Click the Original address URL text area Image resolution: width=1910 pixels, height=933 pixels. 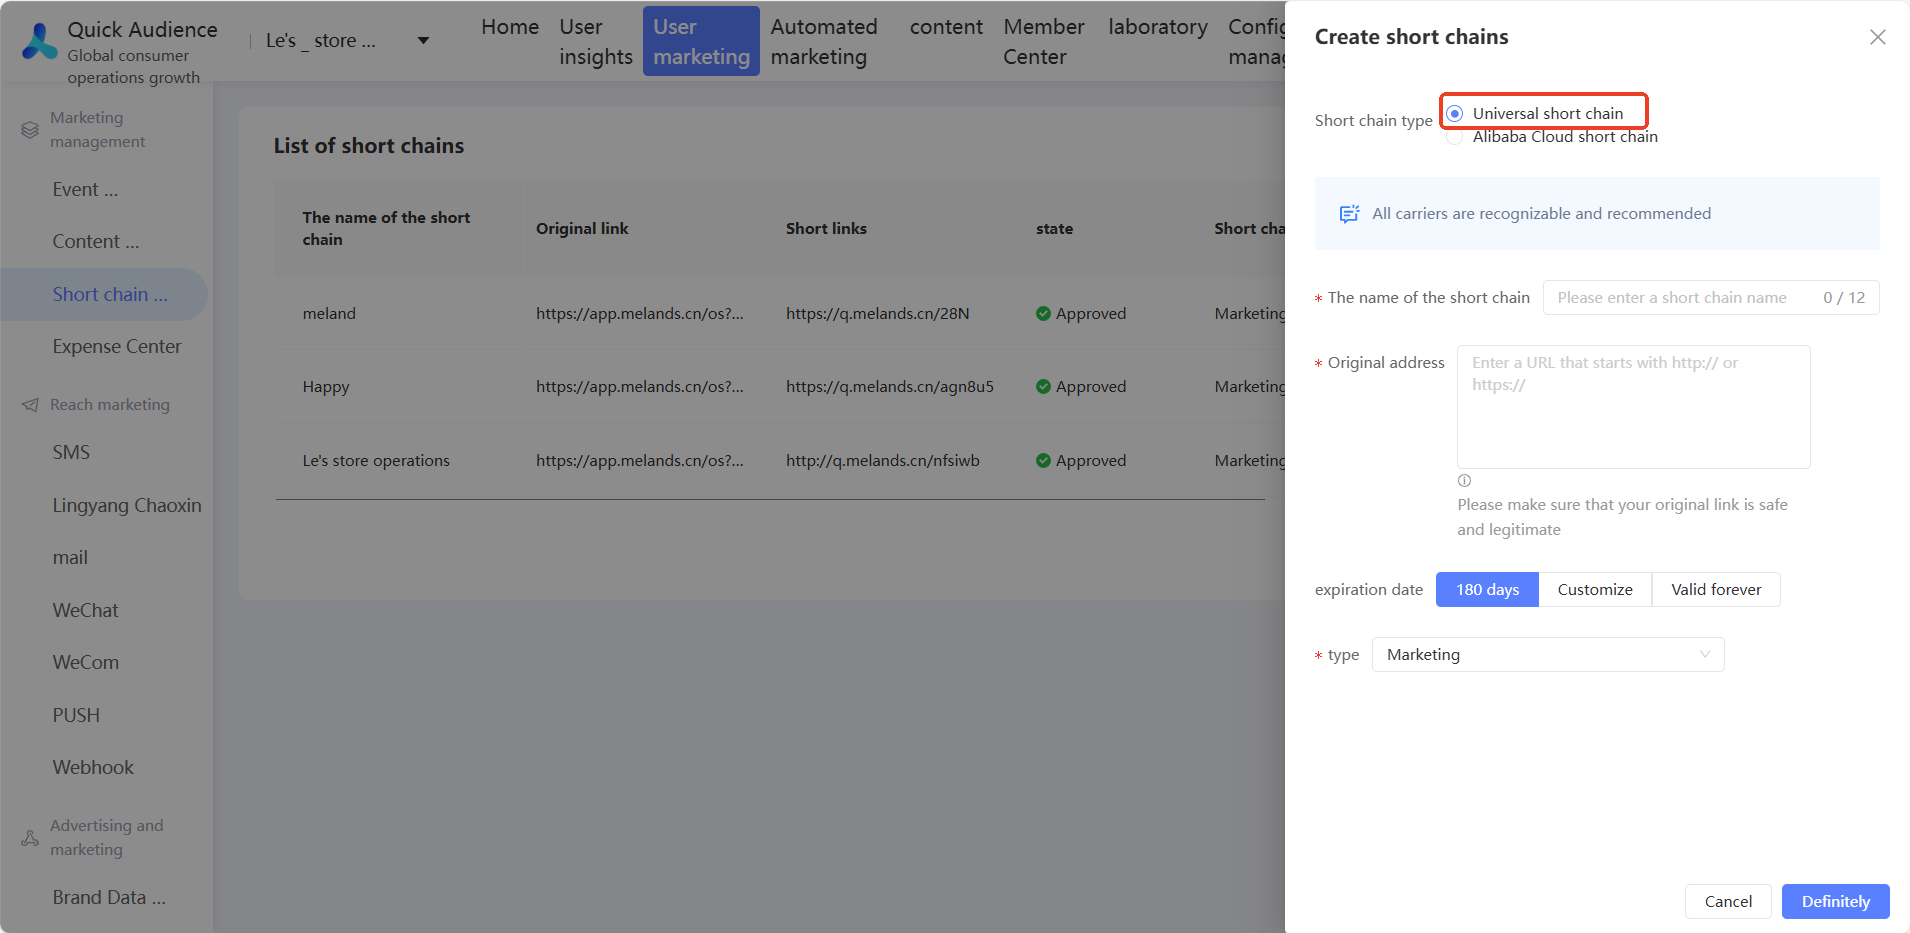[x=1633, y=407]
